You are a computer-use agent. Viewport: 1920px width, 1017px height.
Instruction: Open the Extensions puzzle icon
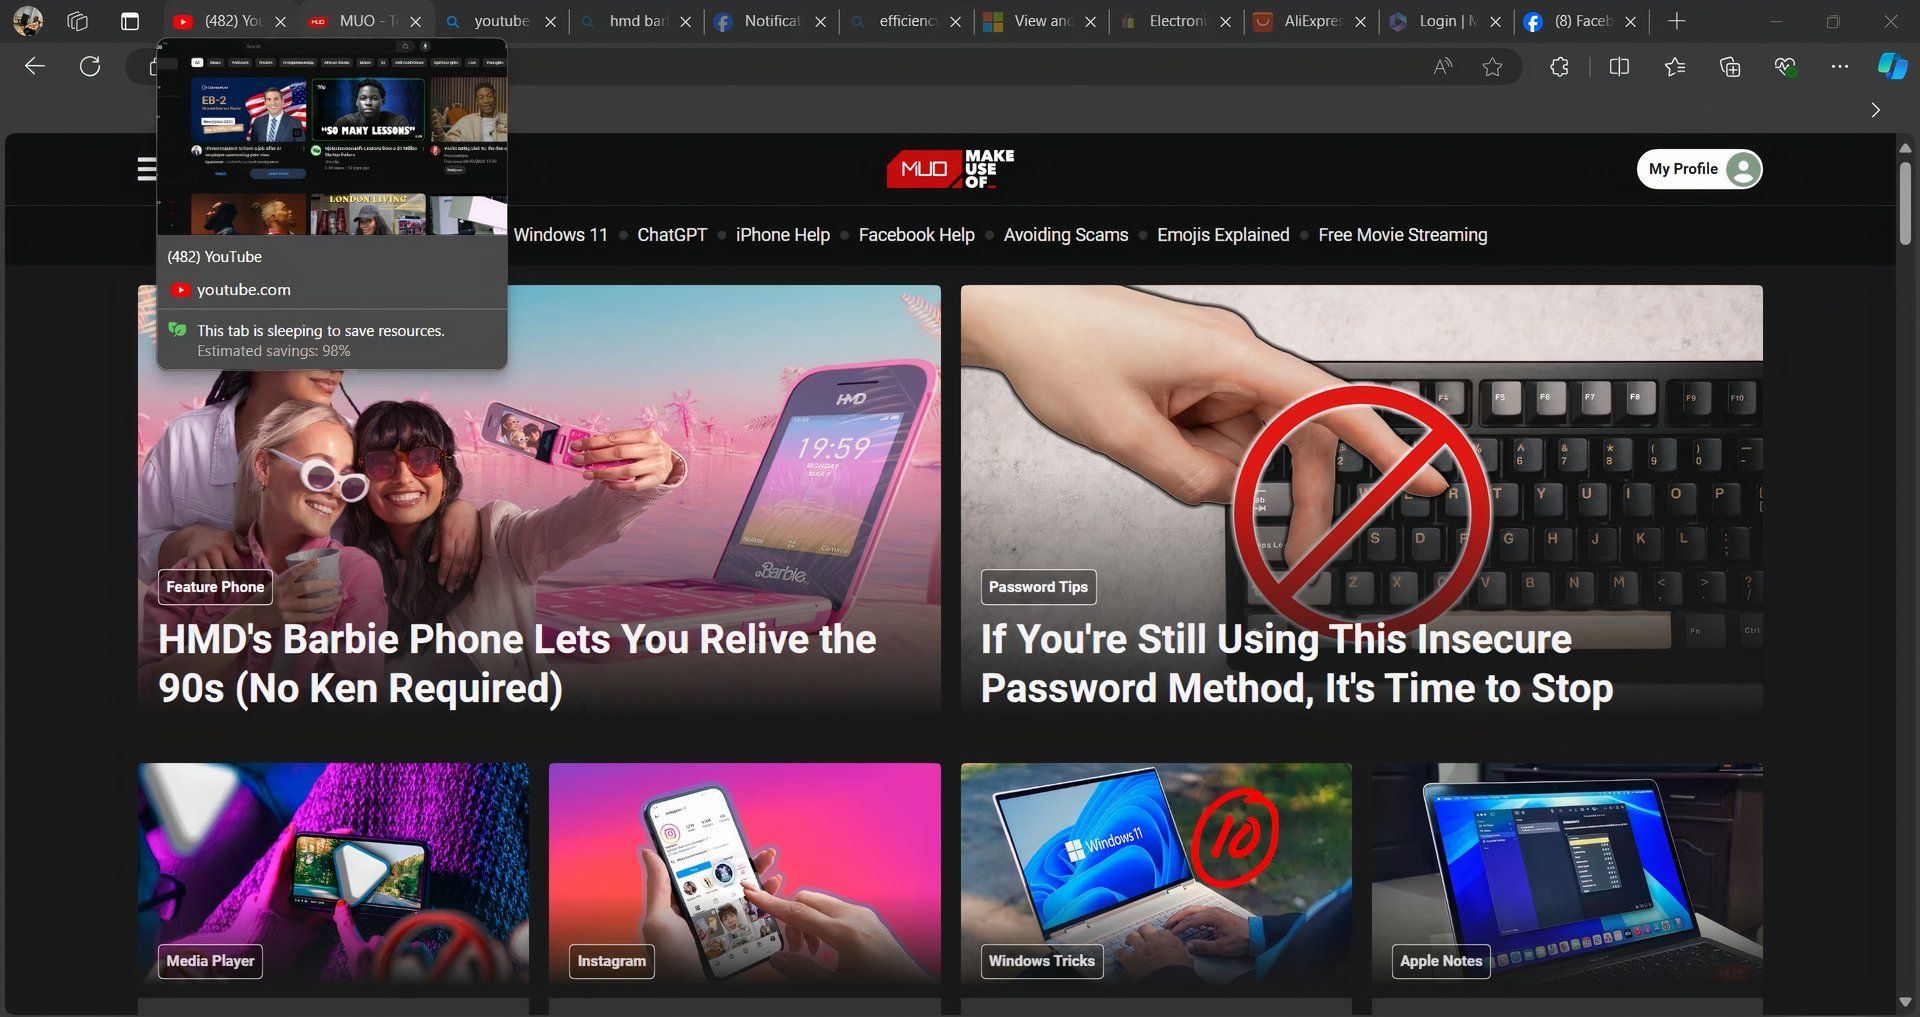[1558, 66]
